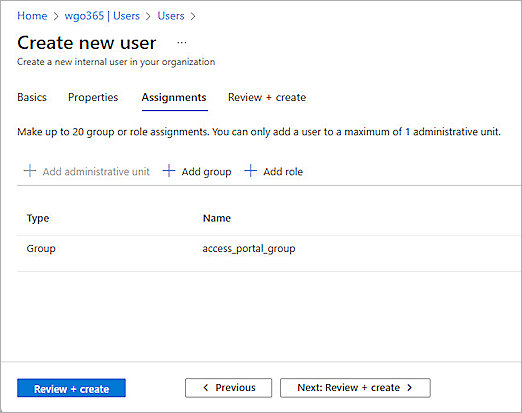Select the access_portal_group row name
This screenshot has height=413, width=522.
tap(249, 249)
